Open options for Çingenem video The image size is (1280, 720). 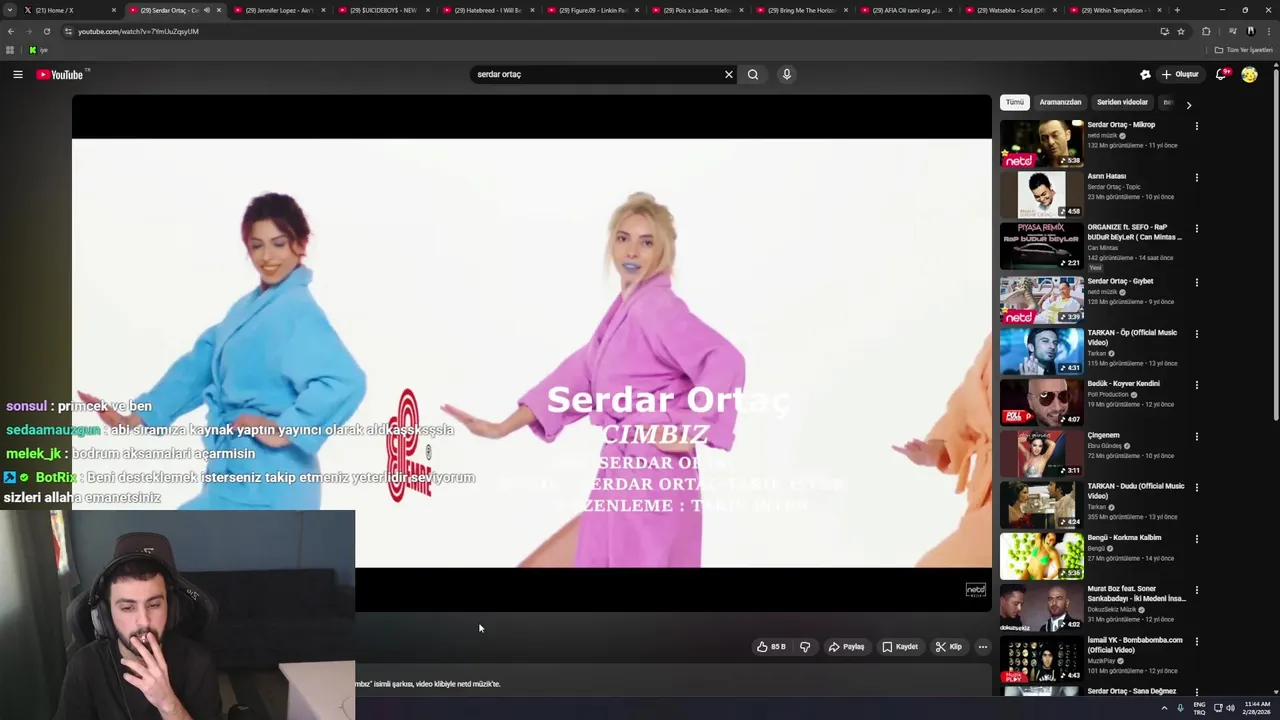(1196, 437)
